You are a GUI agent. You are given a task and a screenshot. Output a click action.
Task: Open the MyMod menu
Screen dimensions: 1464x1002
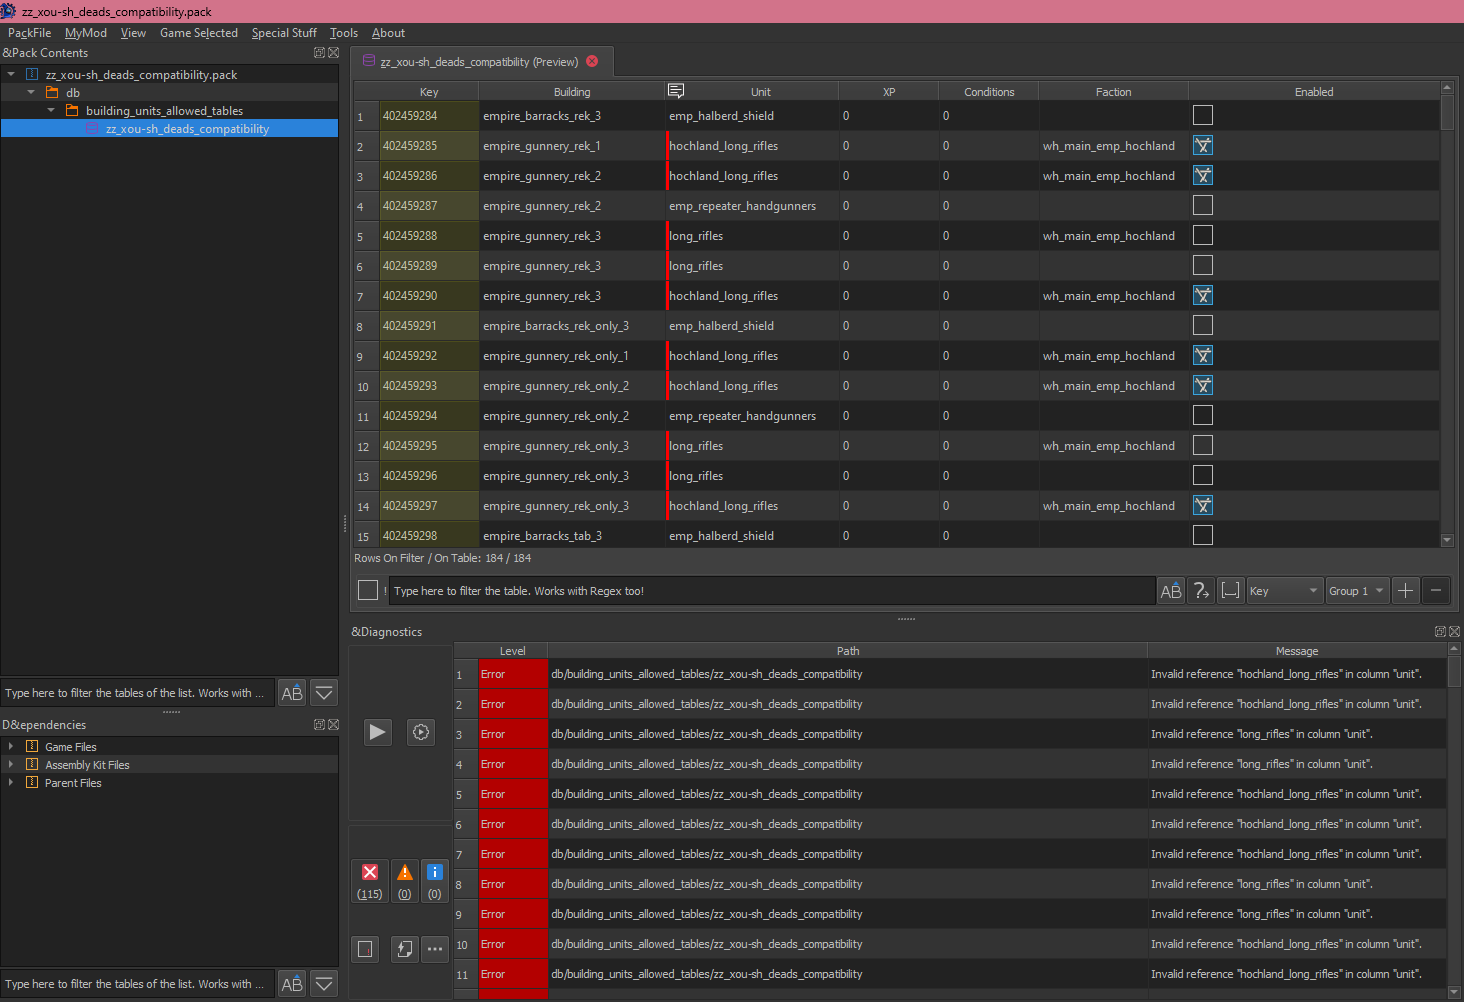coord(86,33)
